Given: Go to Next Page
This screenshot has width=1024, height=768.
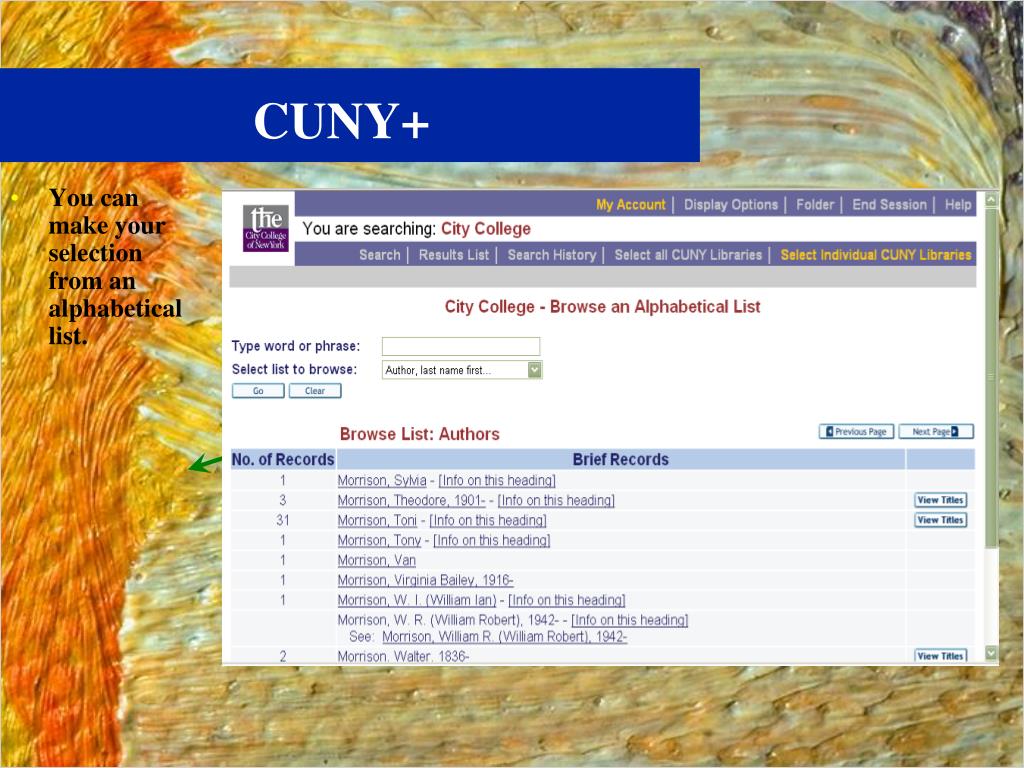Looking at the screenshot, I should 936,432.
